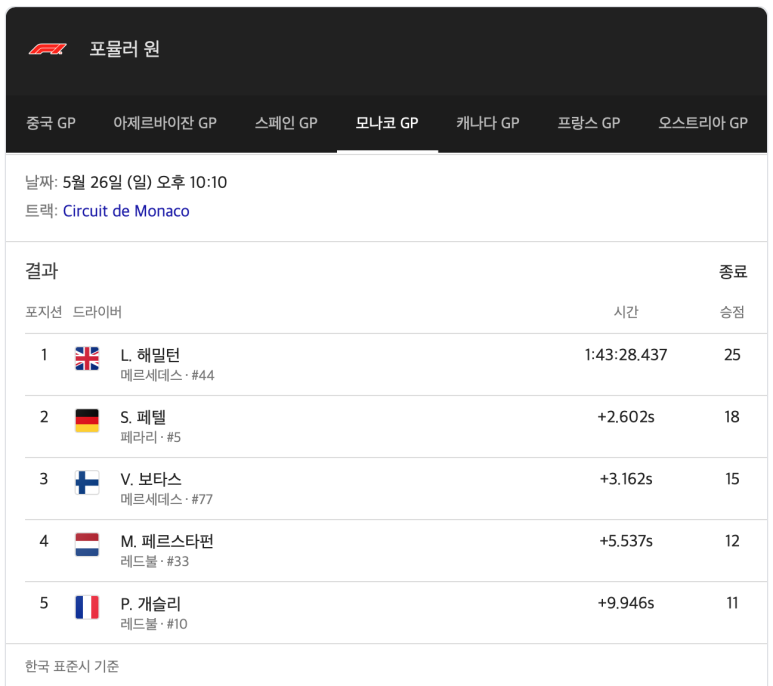Open the 캐나다 GP tab
This screenshot has height=686, width=773.
(x=488, y=123)
